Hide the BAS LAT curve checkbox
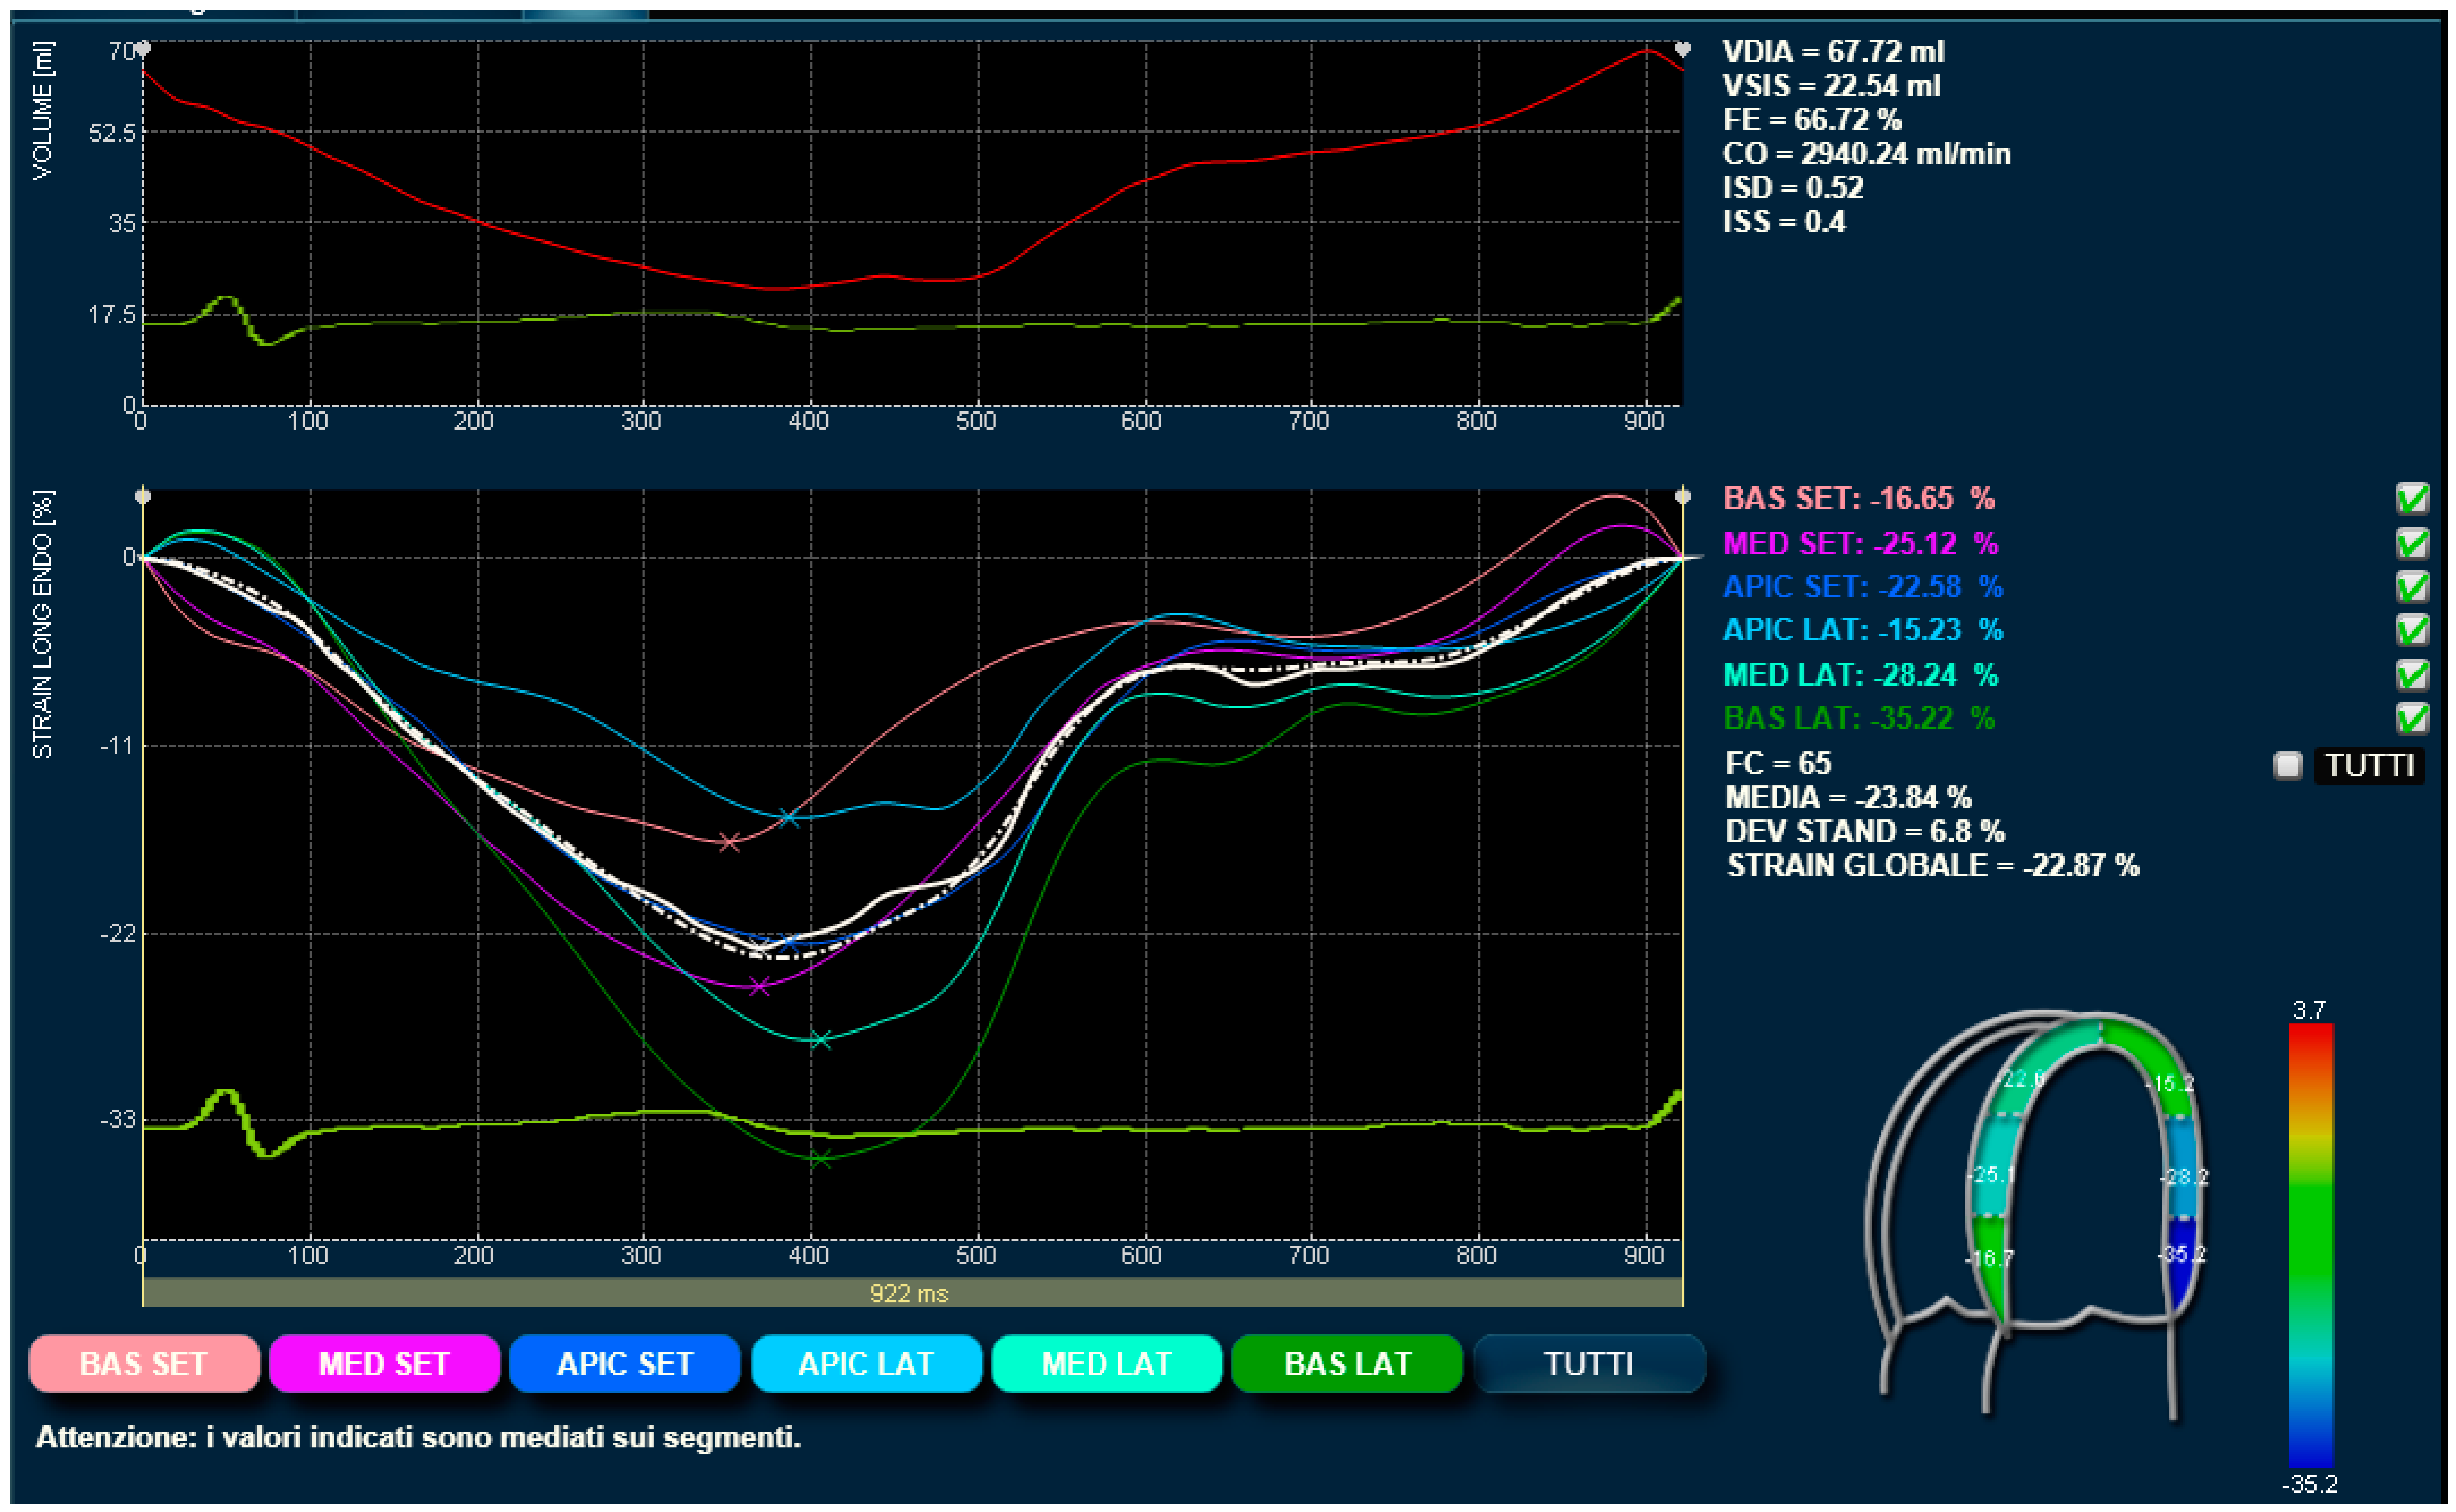The width and height of the screenshot is (2456, 1512). (x=2412, y=718)
